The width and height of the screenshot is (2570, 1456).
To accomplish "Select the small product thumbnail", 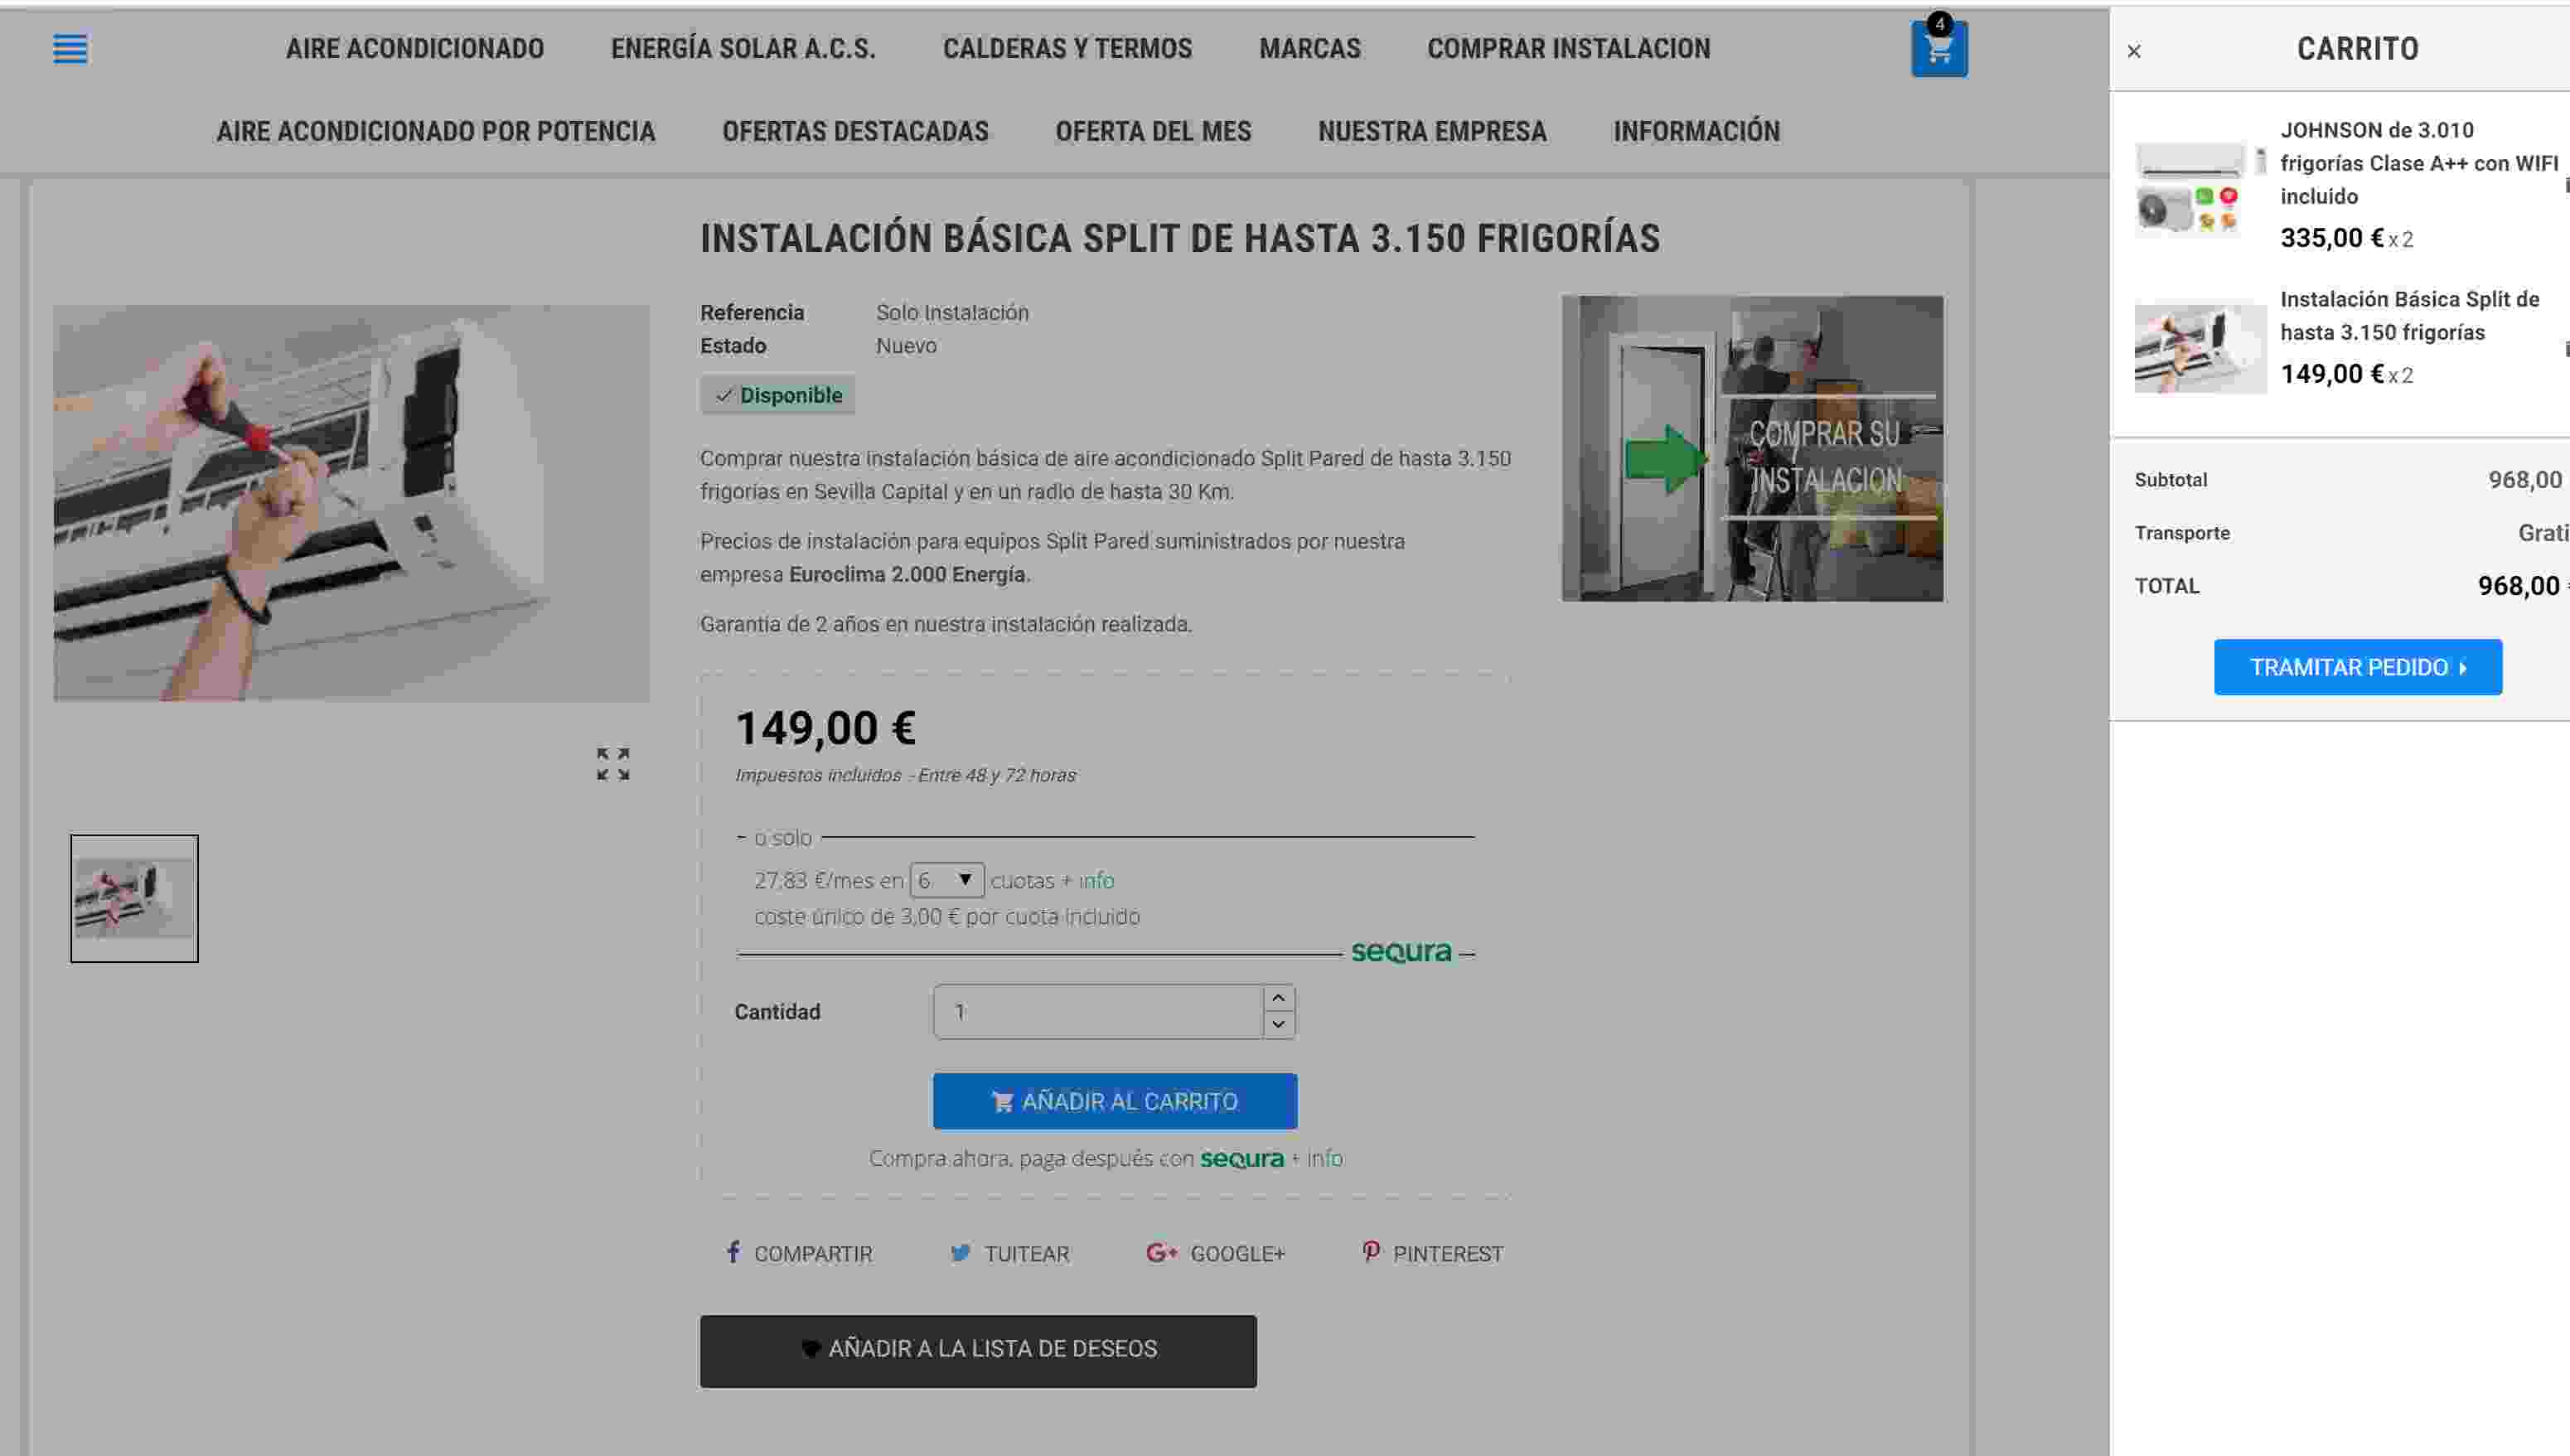I will pyautogui.click(x=134, y=898).
